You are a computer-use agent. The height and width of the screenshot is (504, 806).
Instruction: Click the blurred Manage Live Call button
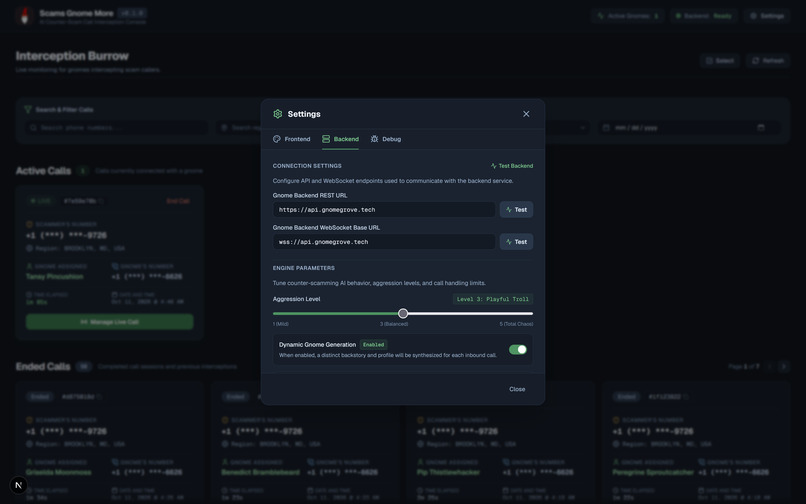[x=109, y=322]
